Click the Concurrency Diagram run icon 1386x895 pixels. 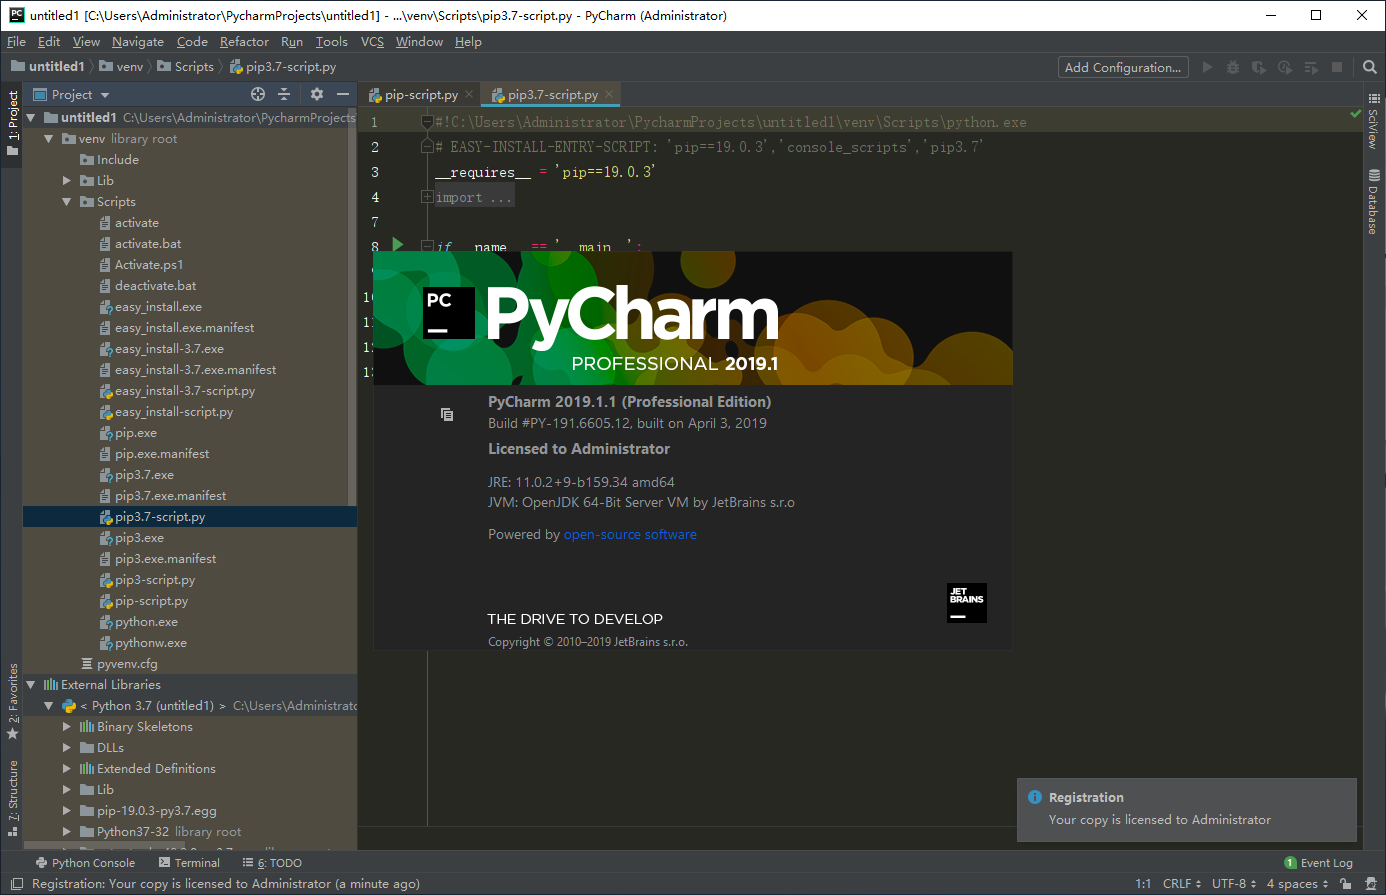(1312, 67)
